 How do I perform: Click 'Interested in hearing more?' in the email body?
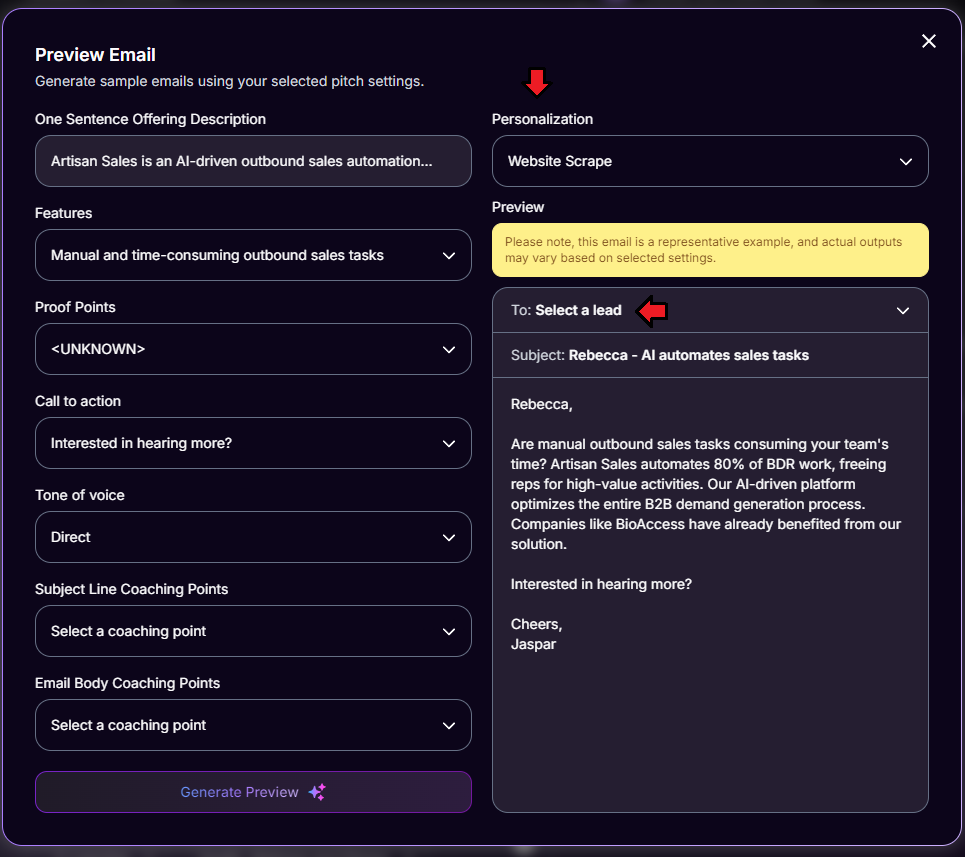(601, 584)
